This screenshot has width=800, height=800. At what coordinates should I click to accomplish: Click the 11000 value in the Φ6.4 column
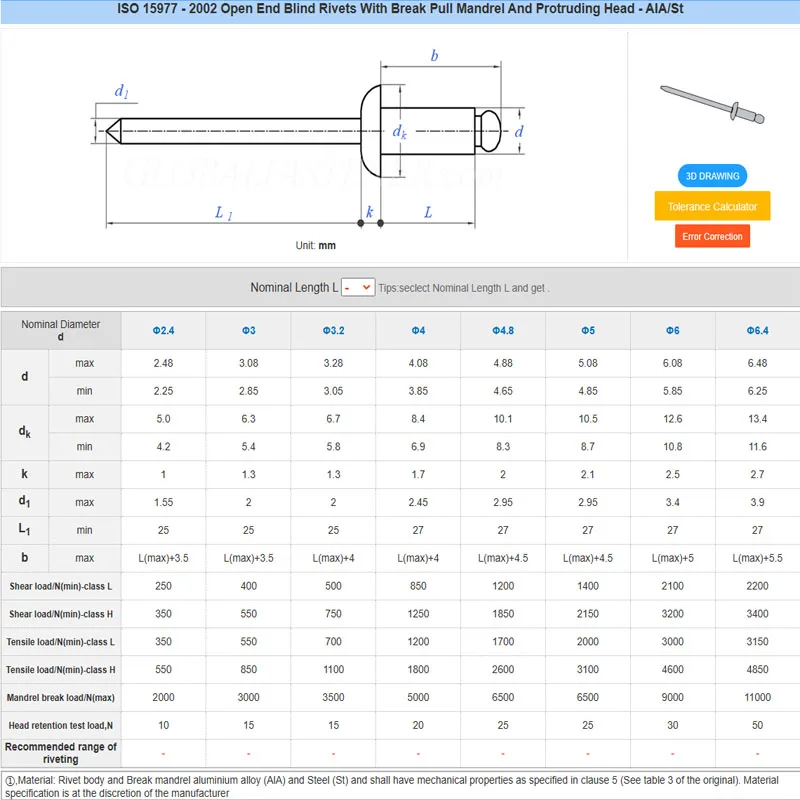click(x=757, y=698)
